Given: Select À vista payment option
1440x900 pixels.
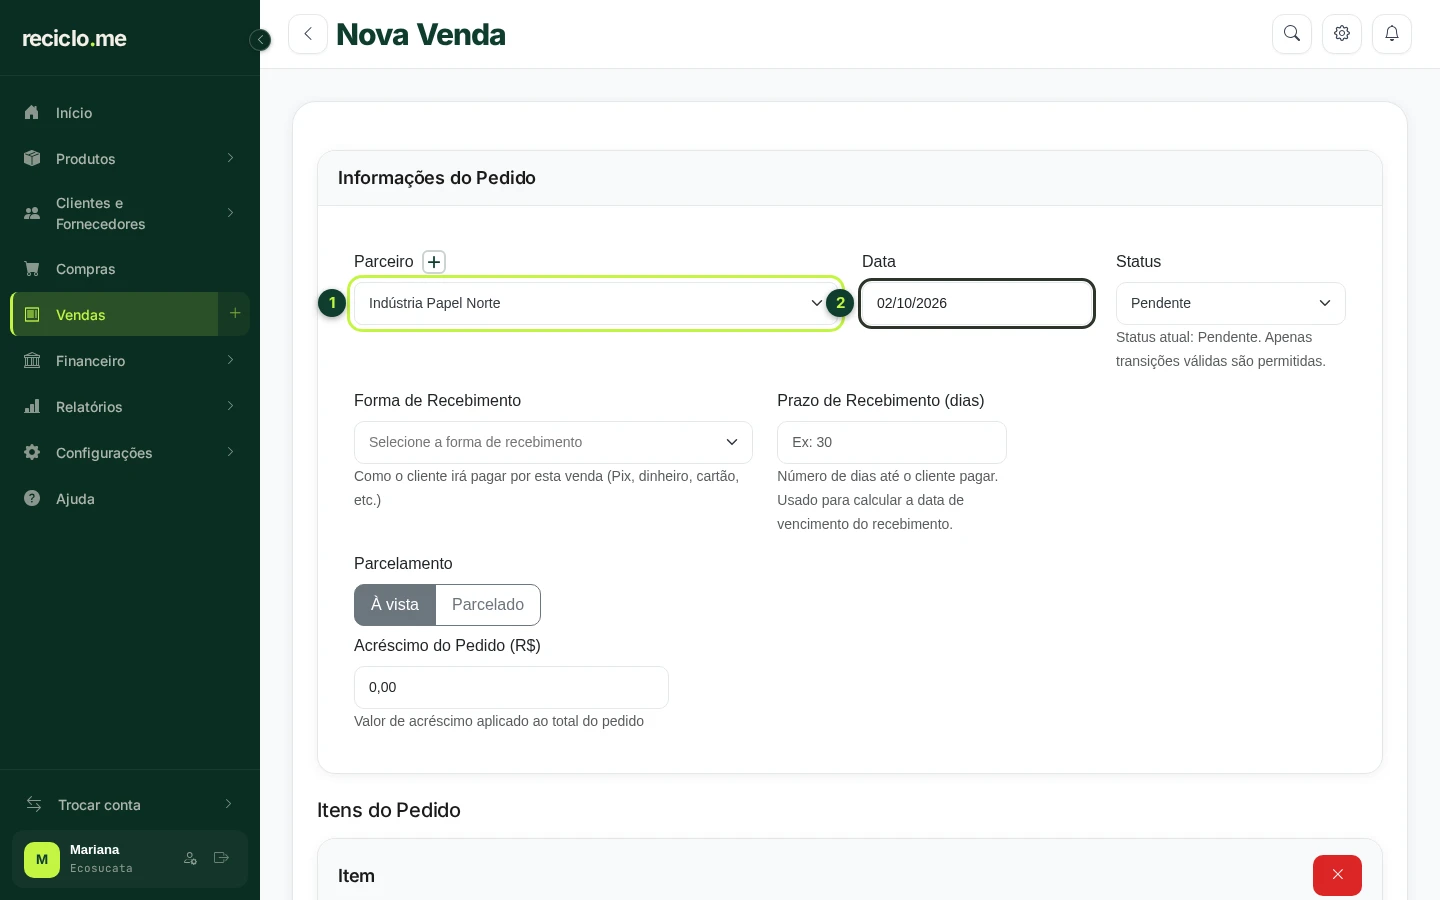Looking at the screenshot, I should pyautogui.click(x=395, y=605).
